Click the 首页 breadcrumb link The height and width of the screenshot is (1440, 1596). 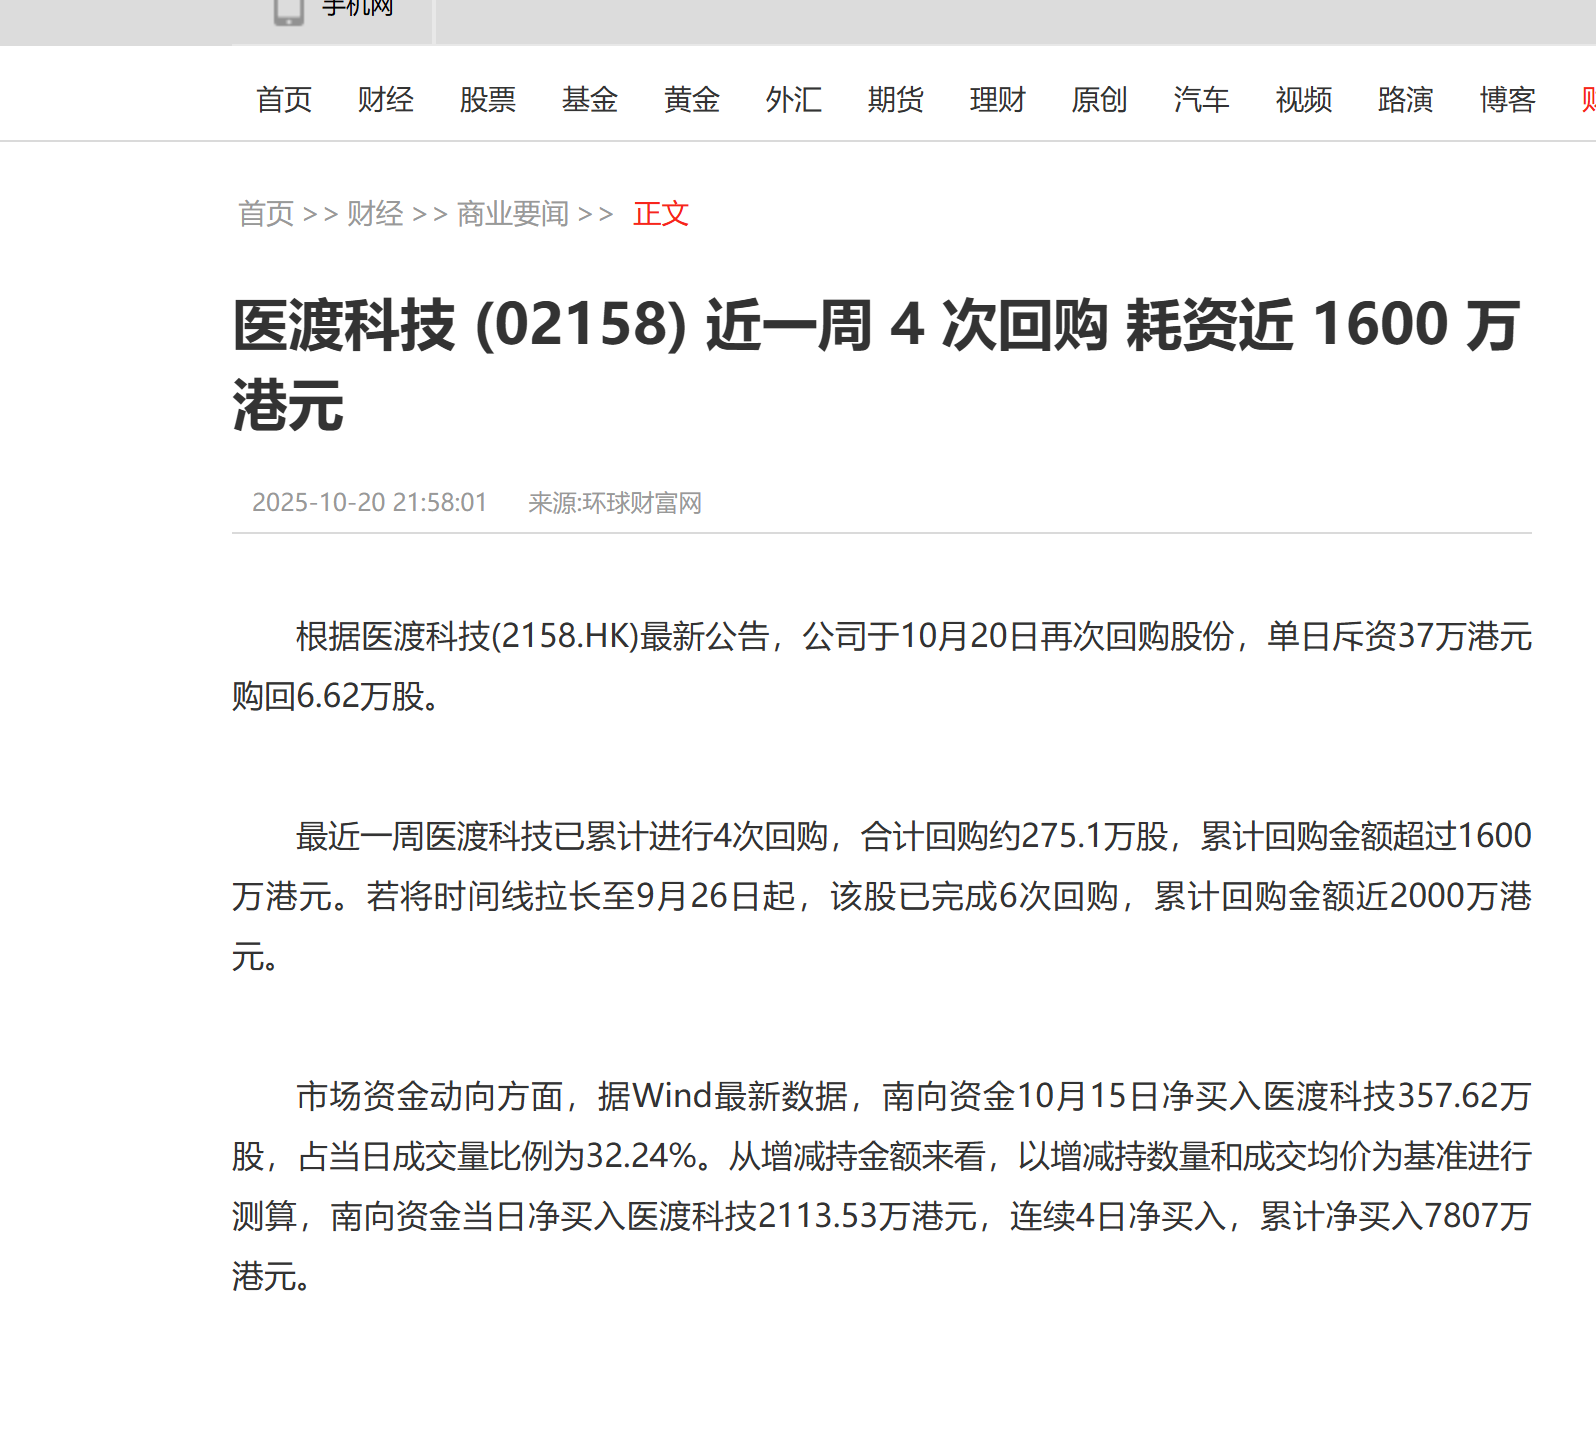click(x=266, y=214)
